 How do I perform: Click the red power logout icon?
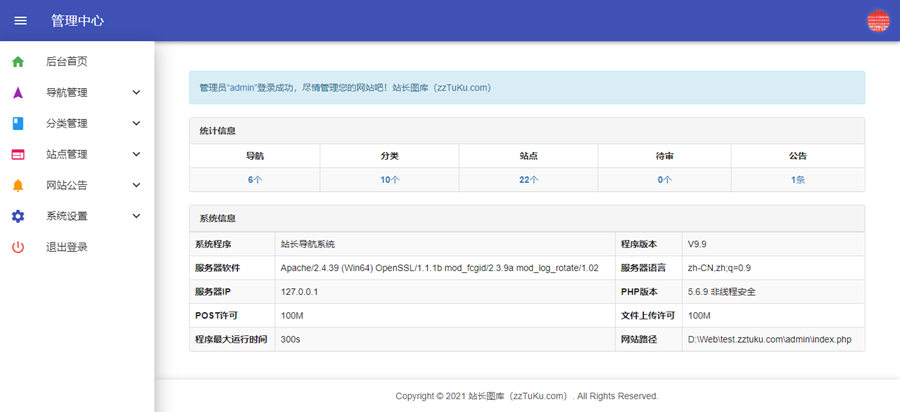[18, 247]
